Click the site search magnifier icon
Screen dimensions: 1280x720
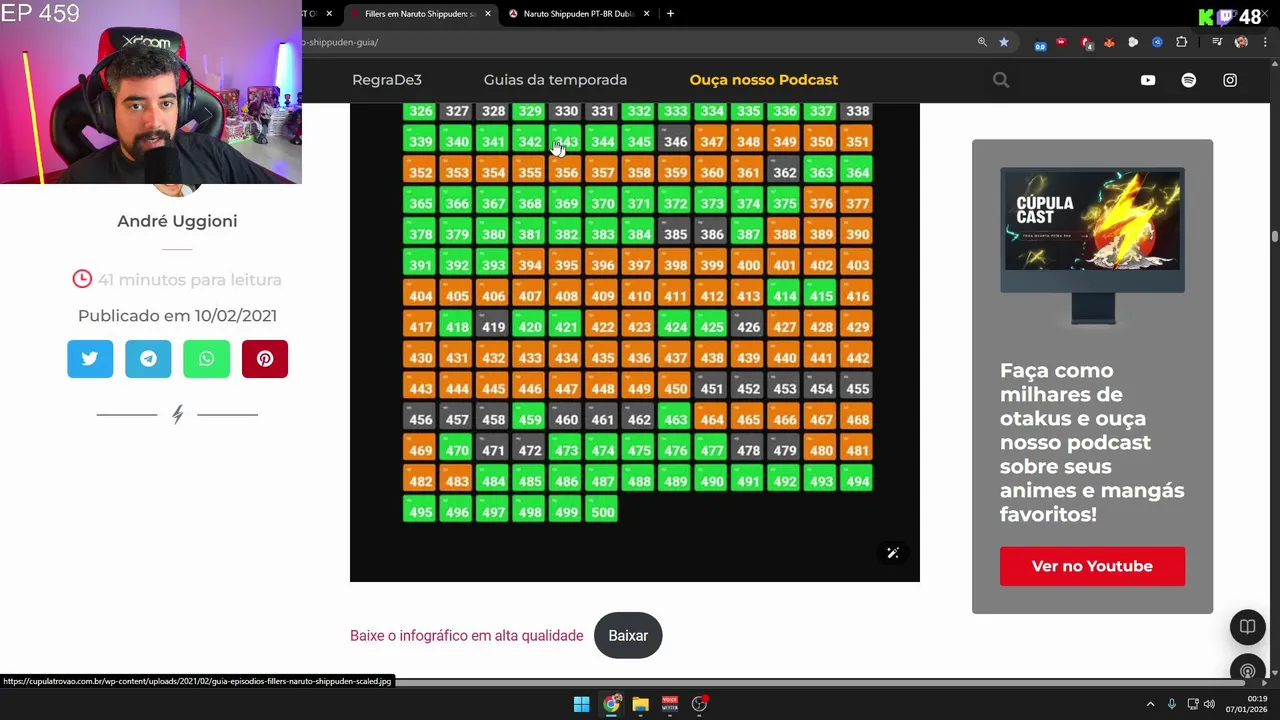coord(1001,80)
